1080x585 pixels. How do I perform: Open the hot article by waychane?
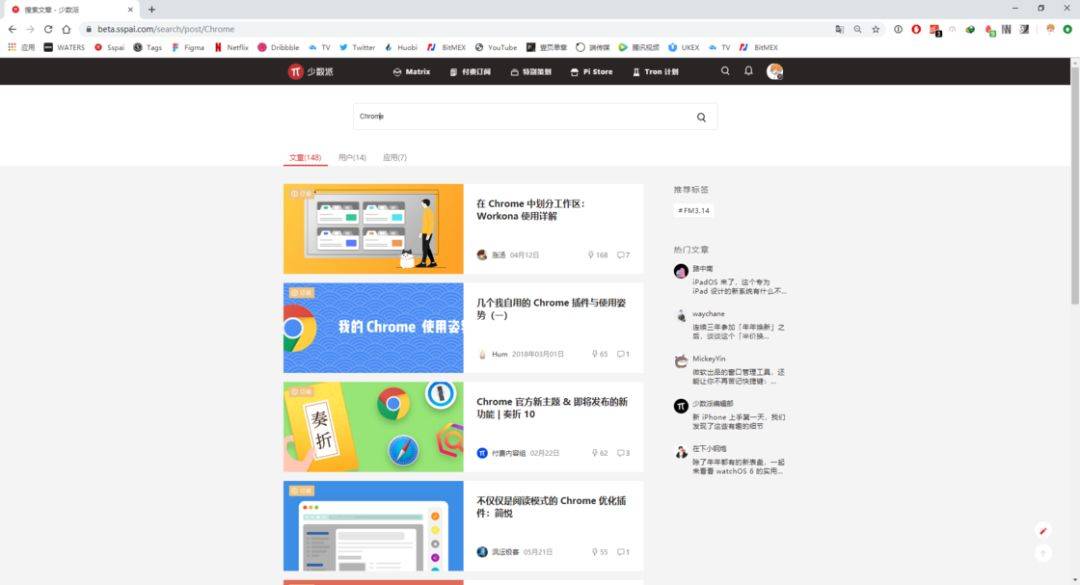point(738,331)
